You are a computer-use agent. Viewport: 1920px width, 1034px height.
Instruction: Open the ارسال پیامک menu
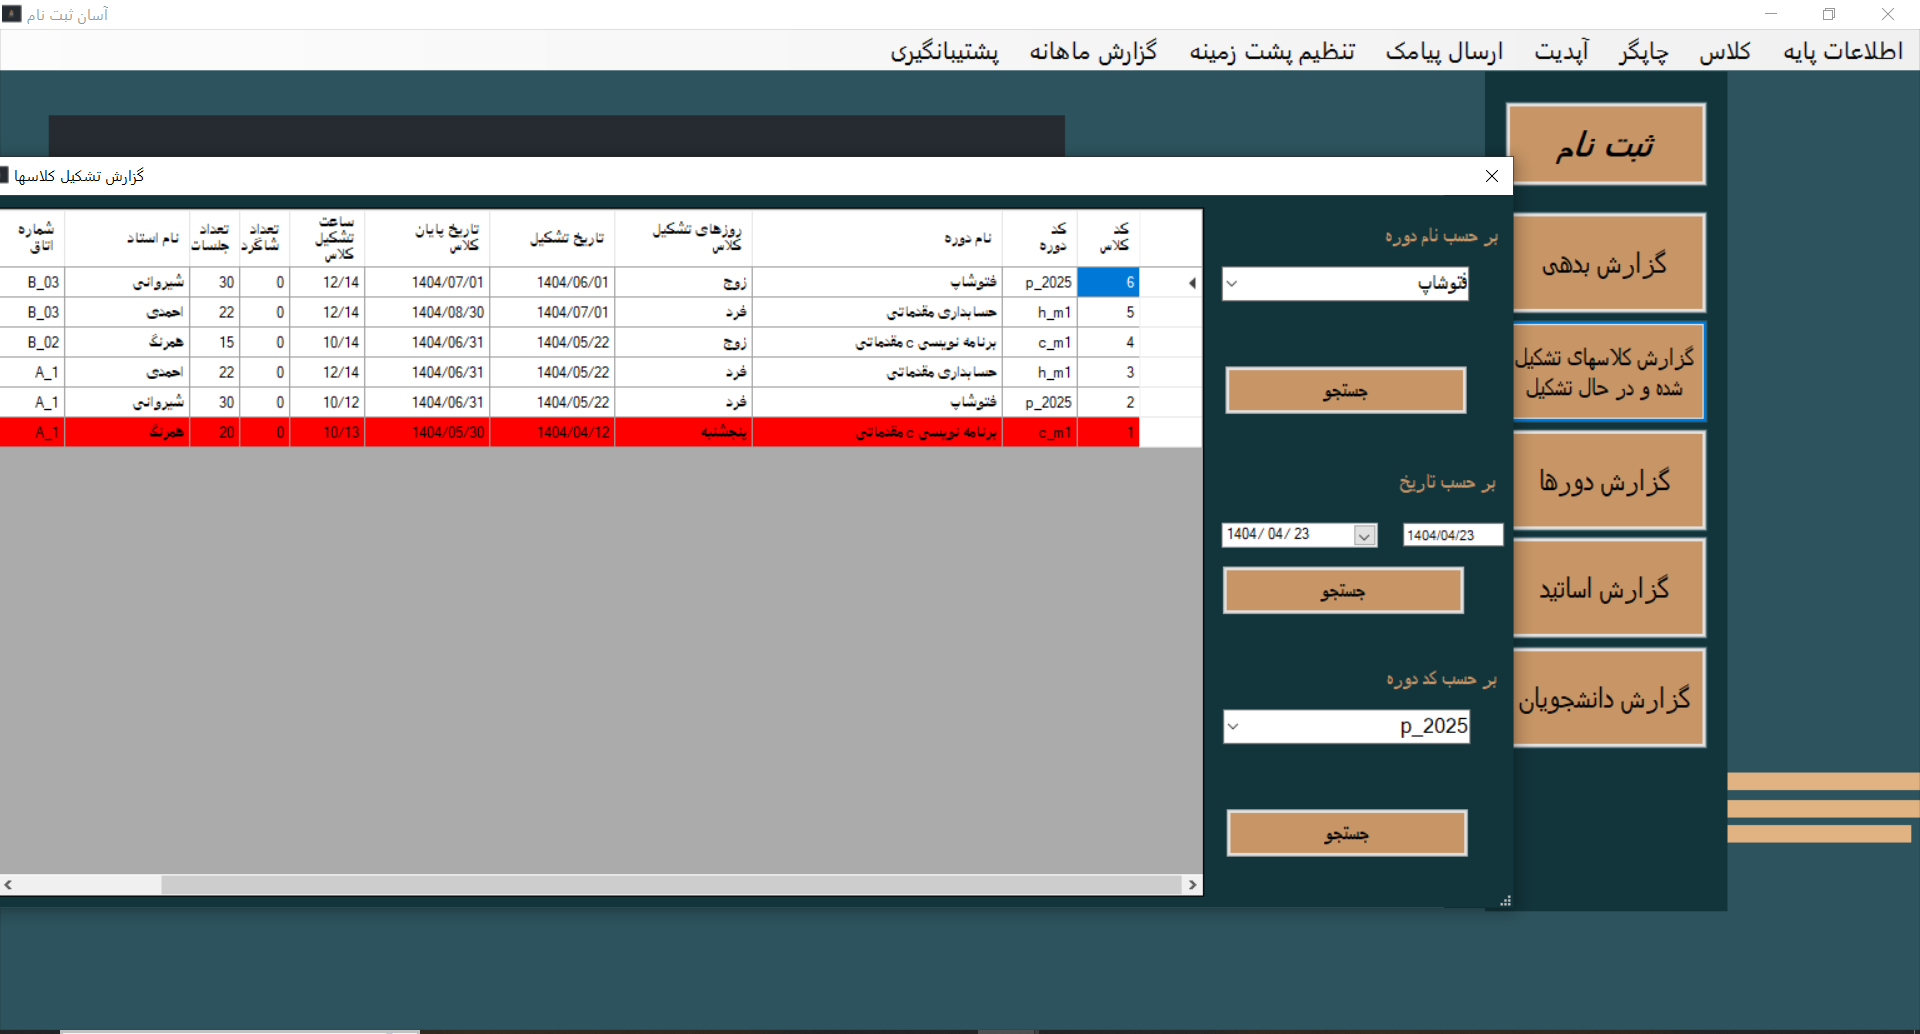coord(1444,51)
